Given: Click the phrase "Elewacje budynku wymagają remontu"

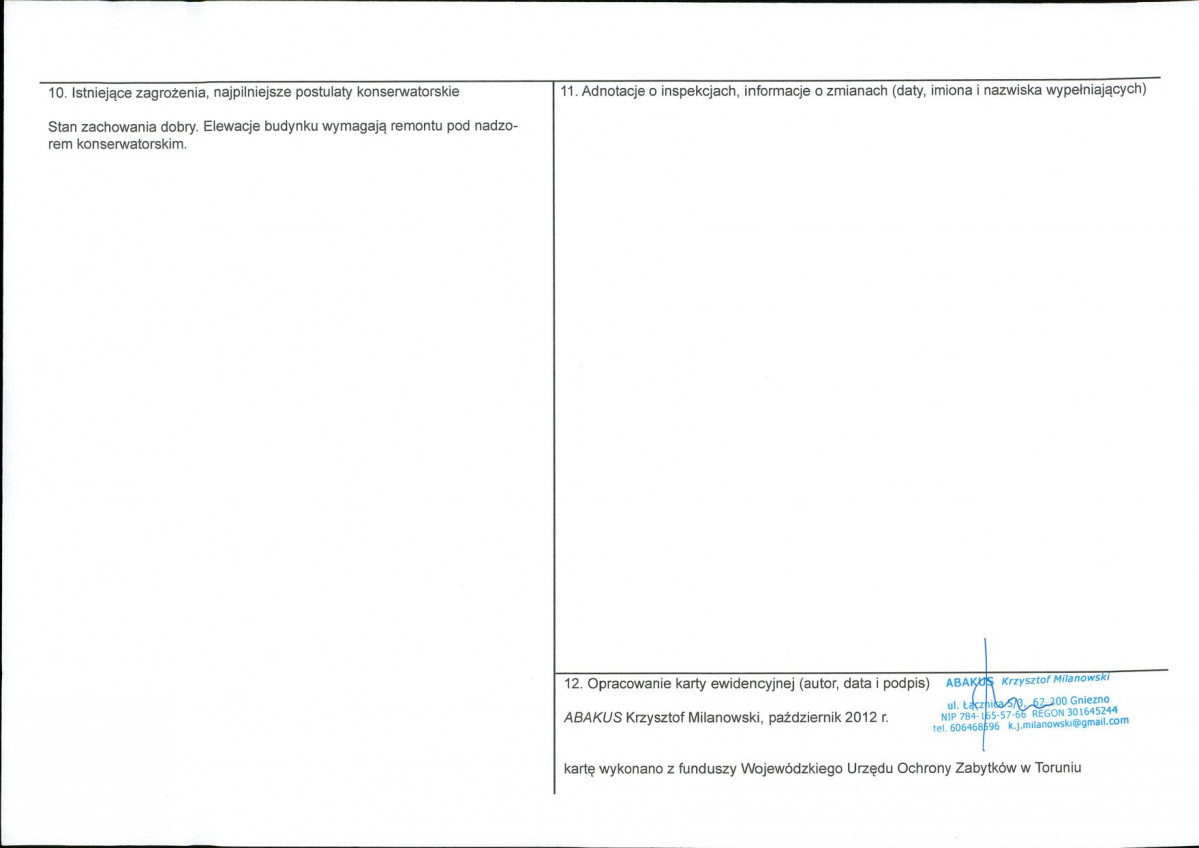Looking at the screenshot, I should coord(330,127).
